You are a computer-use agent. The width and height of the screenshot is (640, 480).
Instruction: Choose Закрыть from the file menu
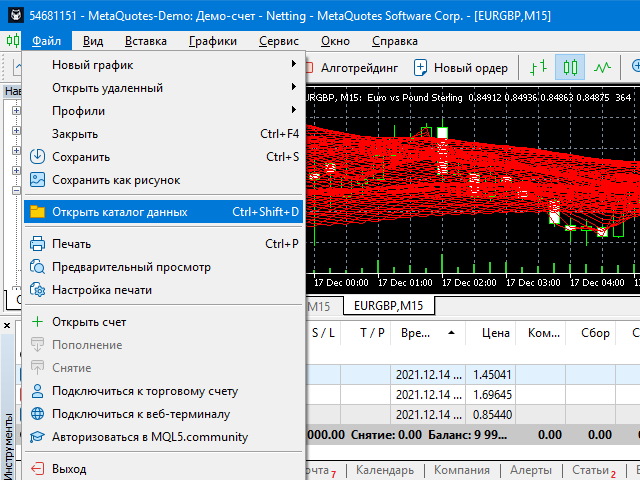163,134
